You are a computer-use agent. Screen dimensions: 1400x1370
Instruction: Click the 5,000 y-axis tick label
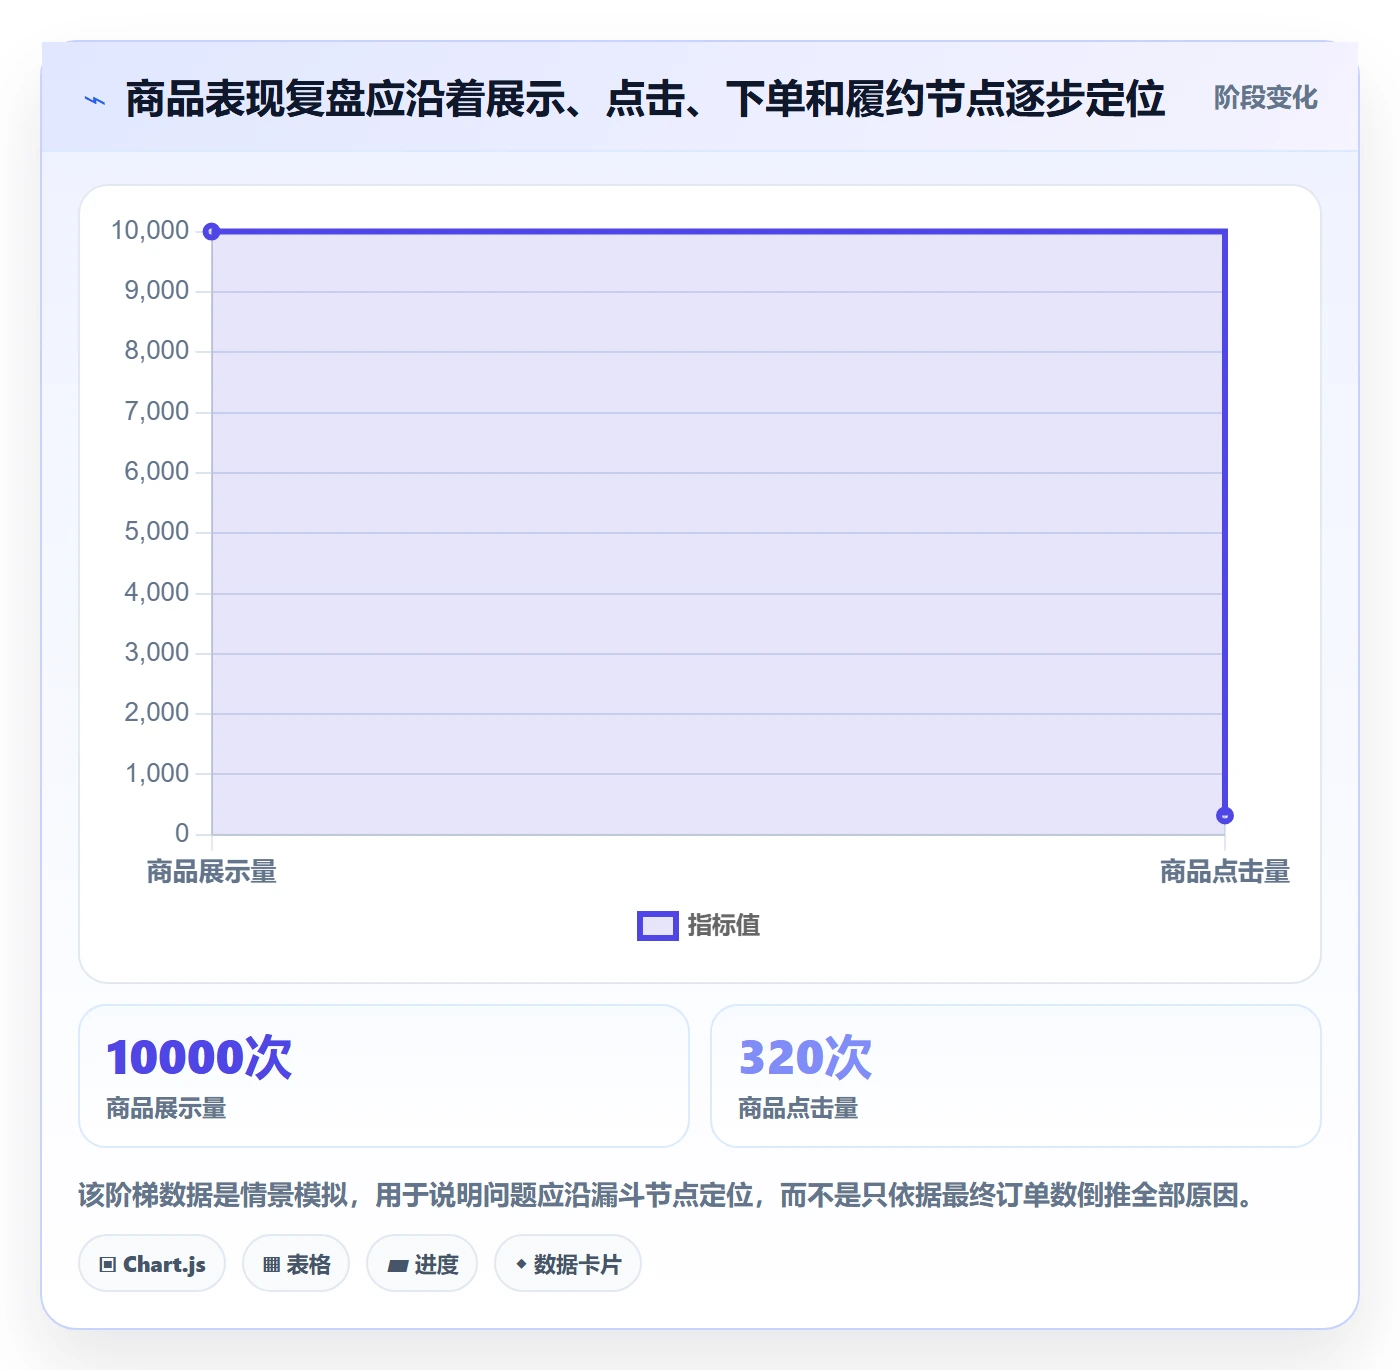point(157,532)
